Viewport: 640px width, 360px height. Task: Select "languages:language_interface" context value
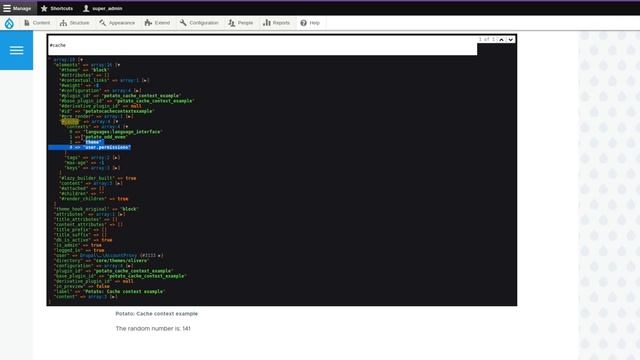tap(123, 132)
